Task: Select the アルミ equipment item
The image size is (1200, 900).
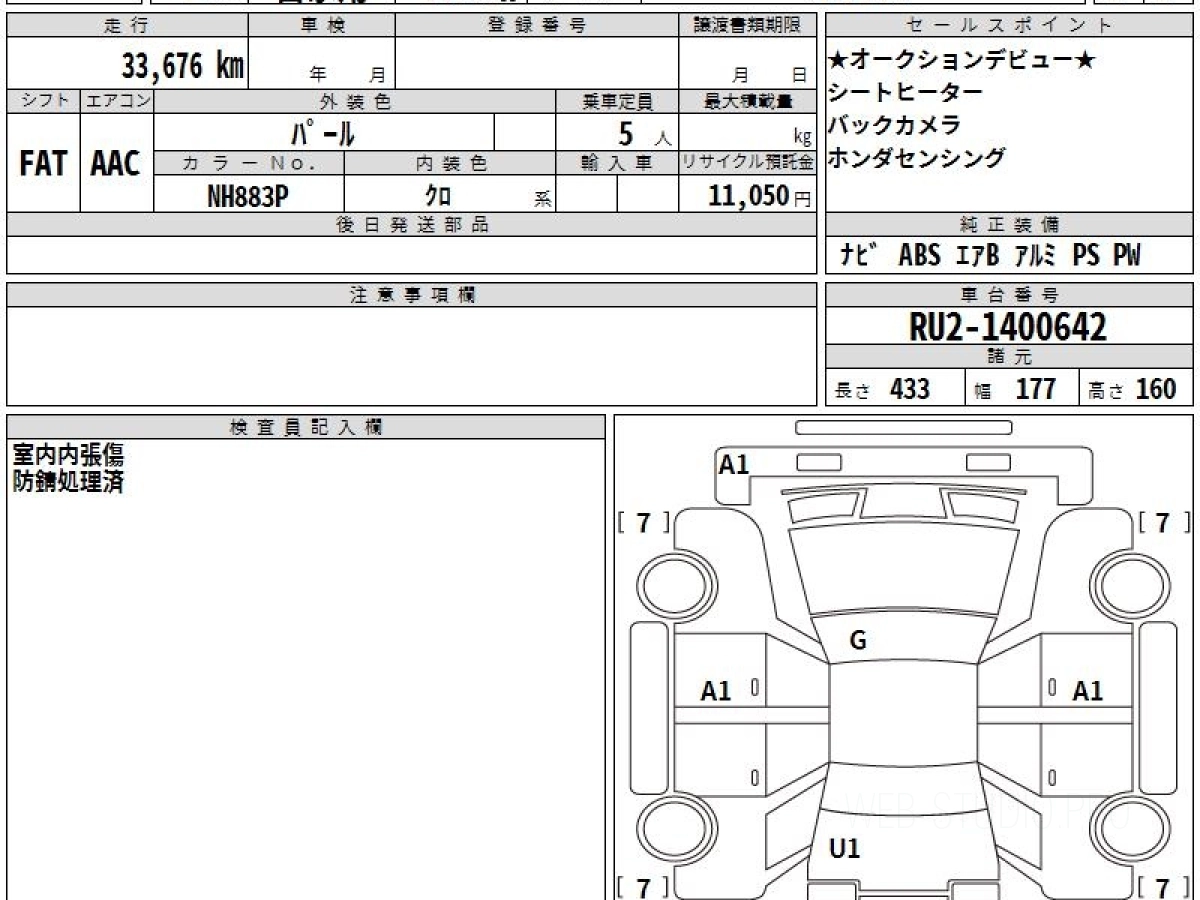Action: point(1034,255)
